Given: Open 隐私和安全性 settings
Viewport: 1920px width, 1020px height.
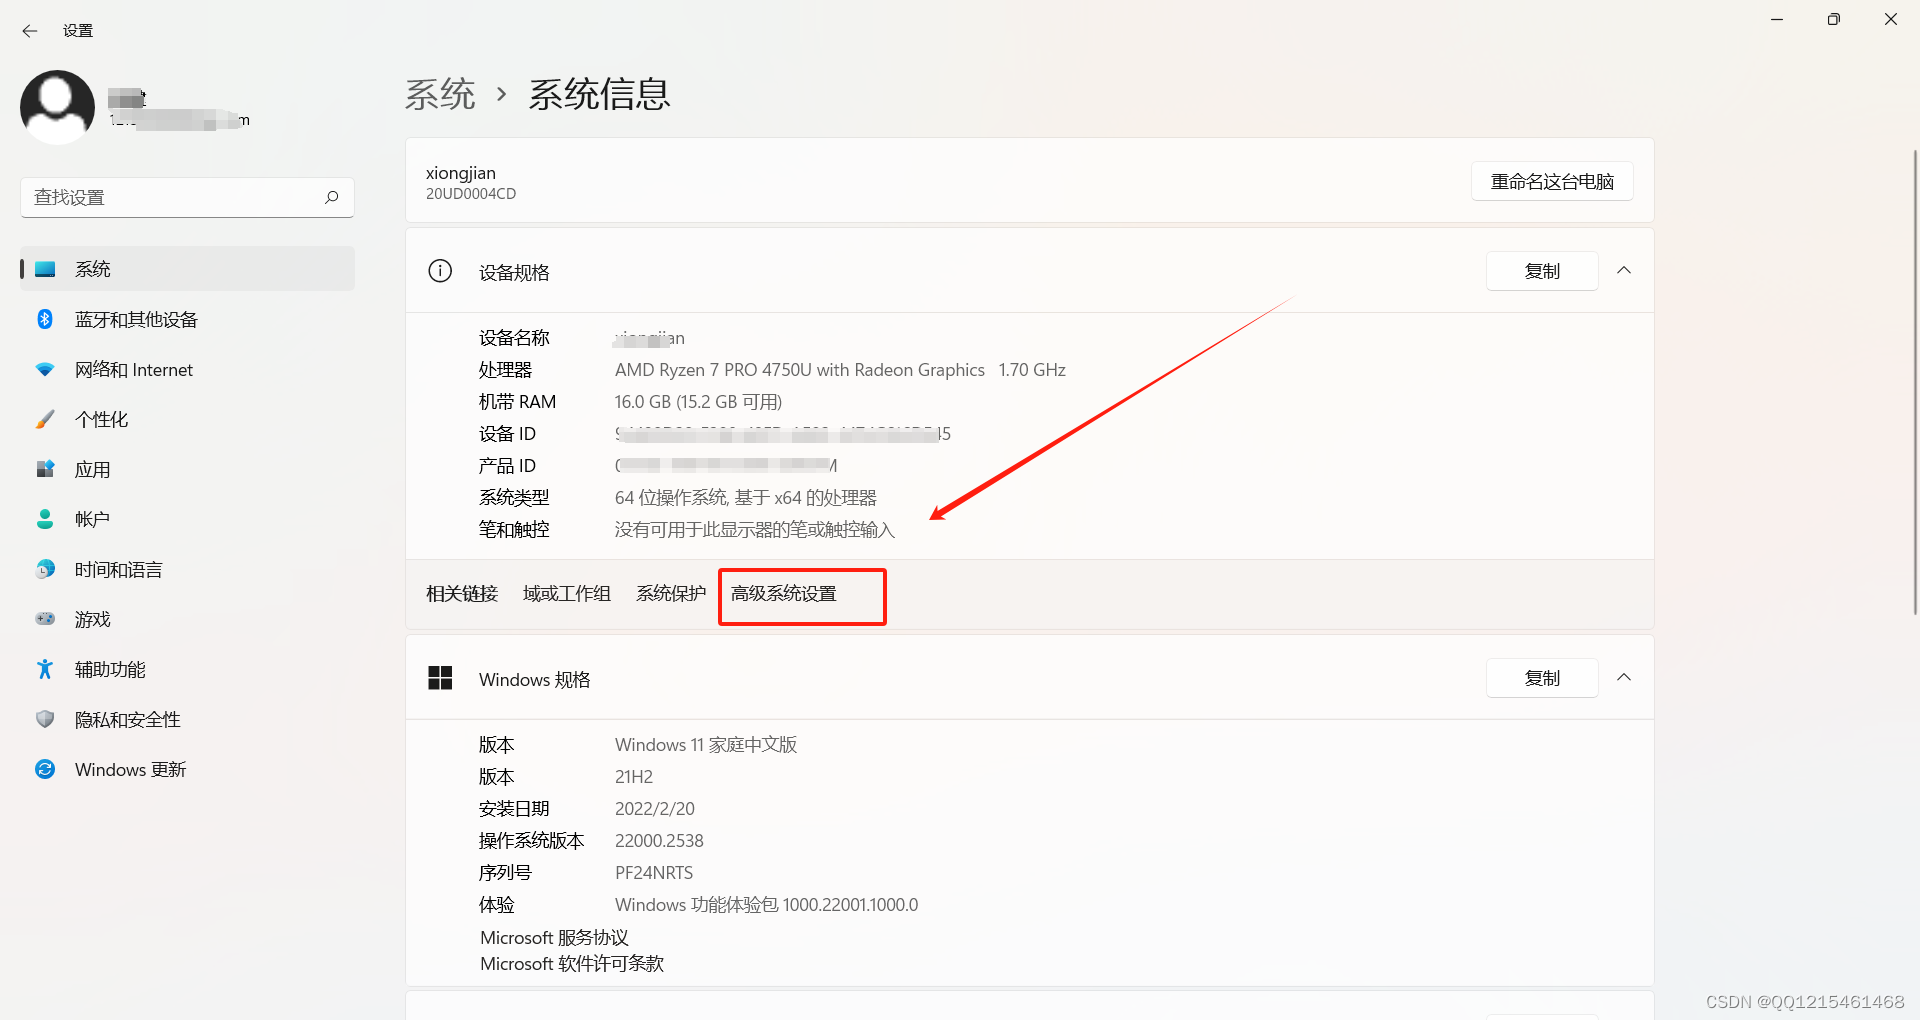Looking at the screenshot, I should 187,719.
